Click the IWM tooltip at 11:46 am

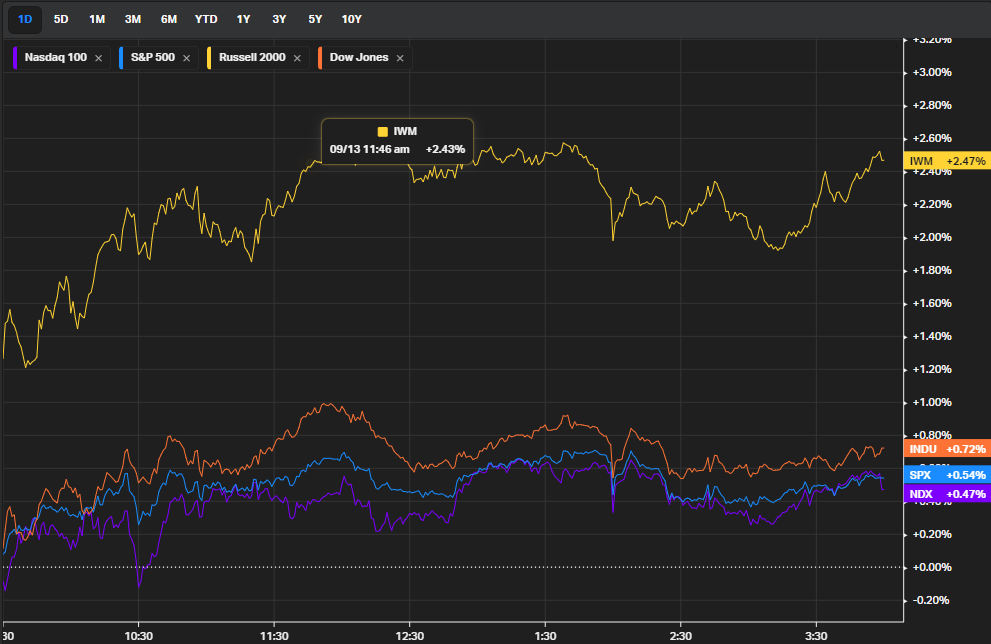tap(397, 140)
